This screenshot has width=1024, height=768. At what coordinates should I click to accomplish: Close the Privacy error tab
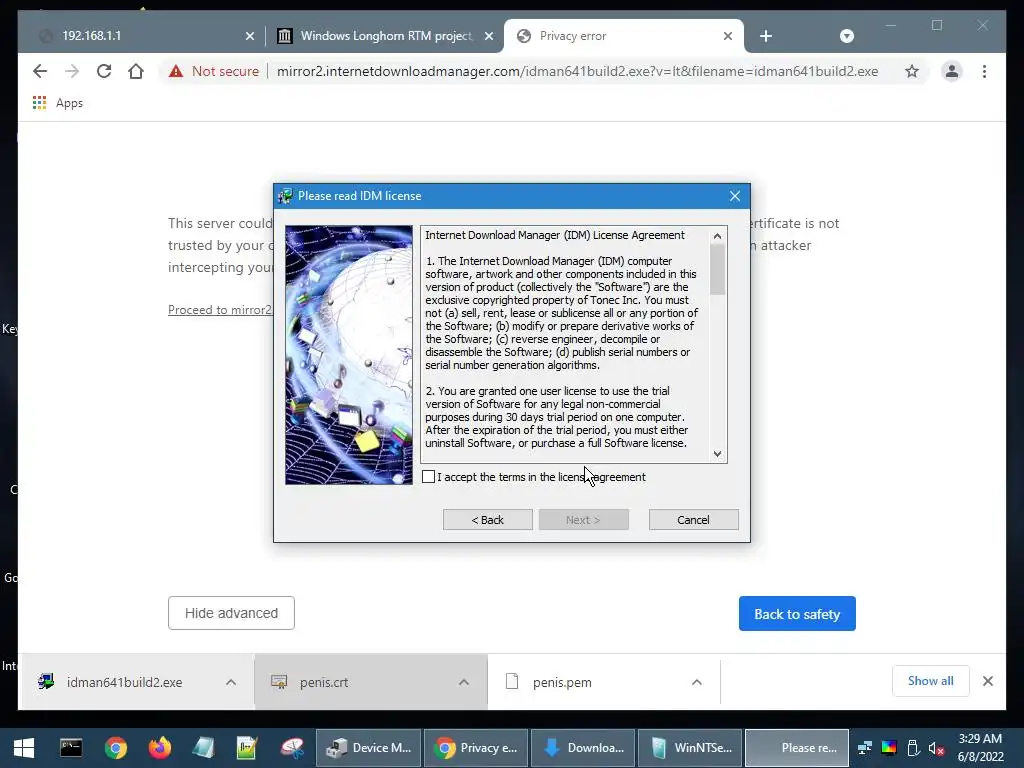[728, 36]
